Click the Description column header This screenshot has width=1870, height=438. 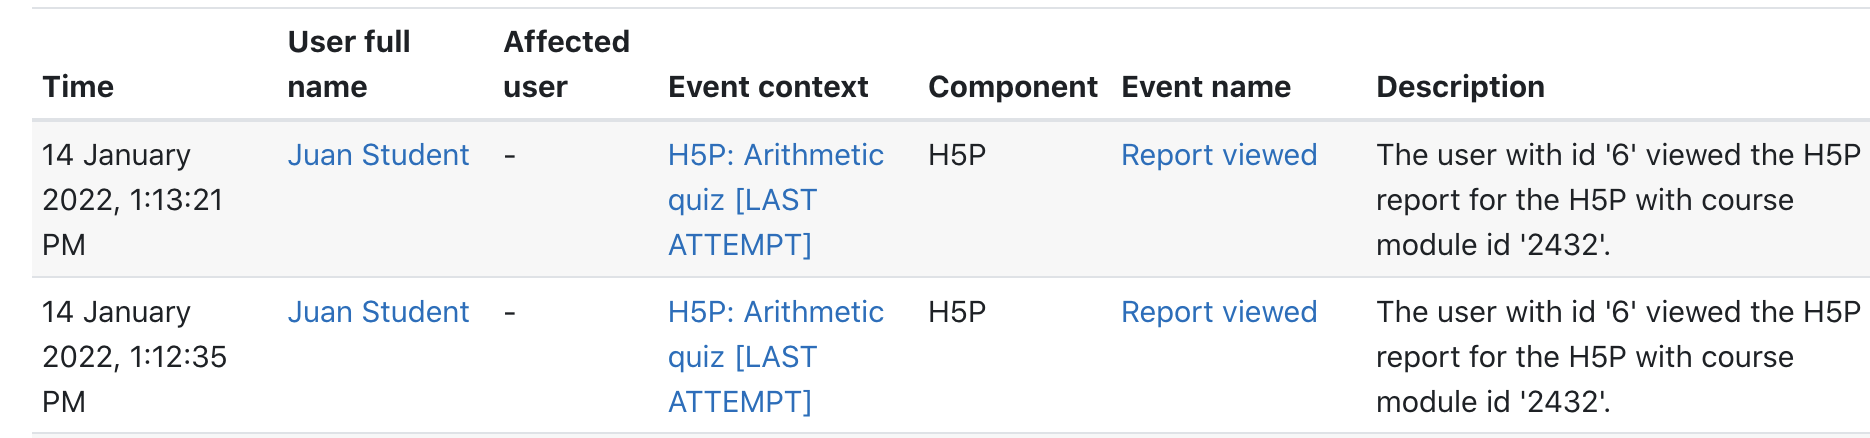coord(1460,87)
